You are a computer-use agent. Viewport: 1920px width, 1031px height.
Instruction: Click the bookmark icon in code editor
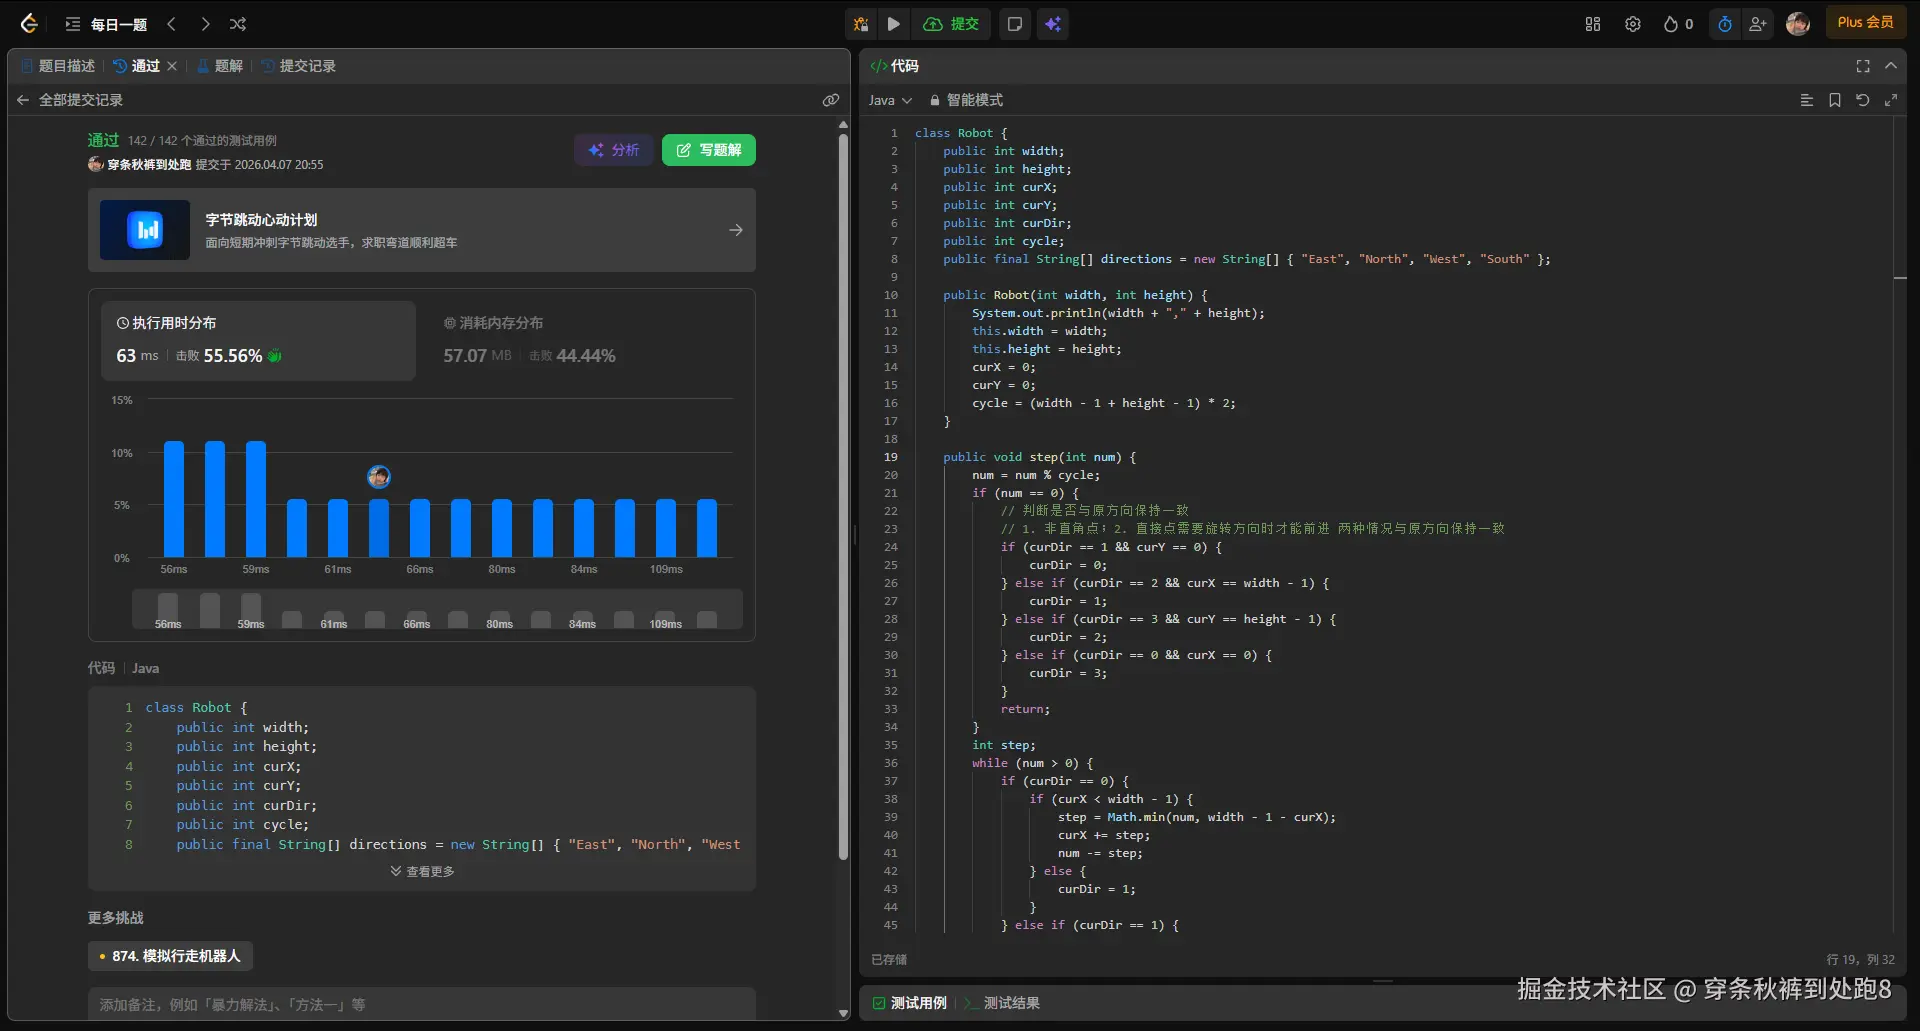[1834, 100]
